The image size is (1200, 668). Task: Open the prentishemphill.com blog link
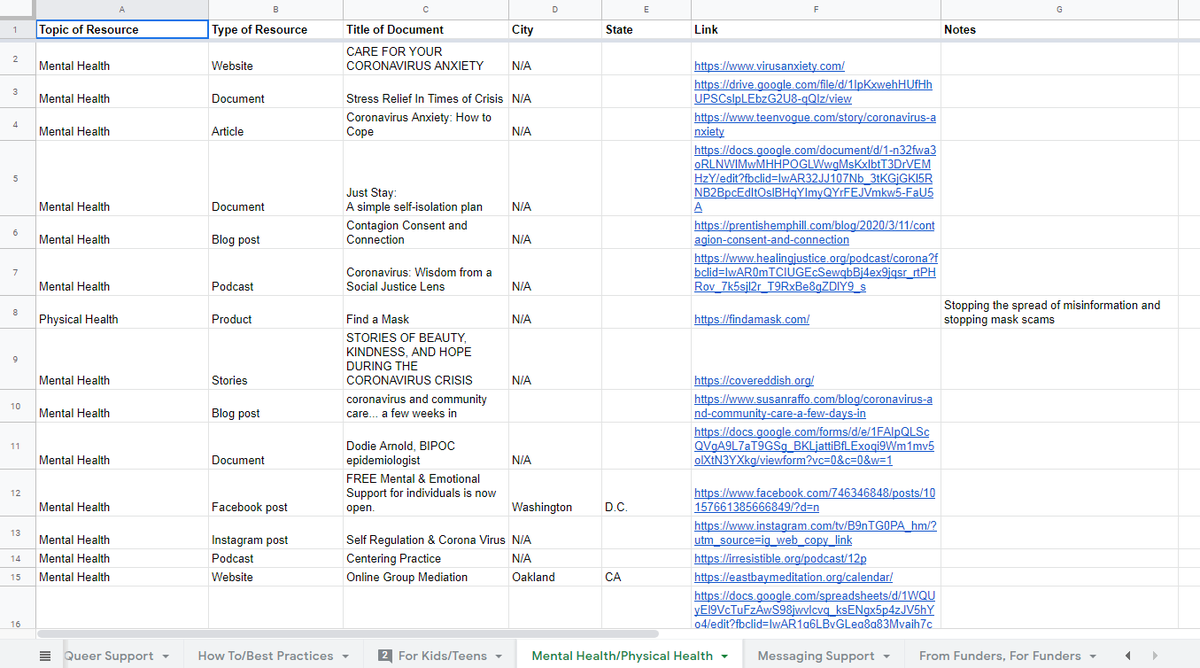(x=814, y=232)
